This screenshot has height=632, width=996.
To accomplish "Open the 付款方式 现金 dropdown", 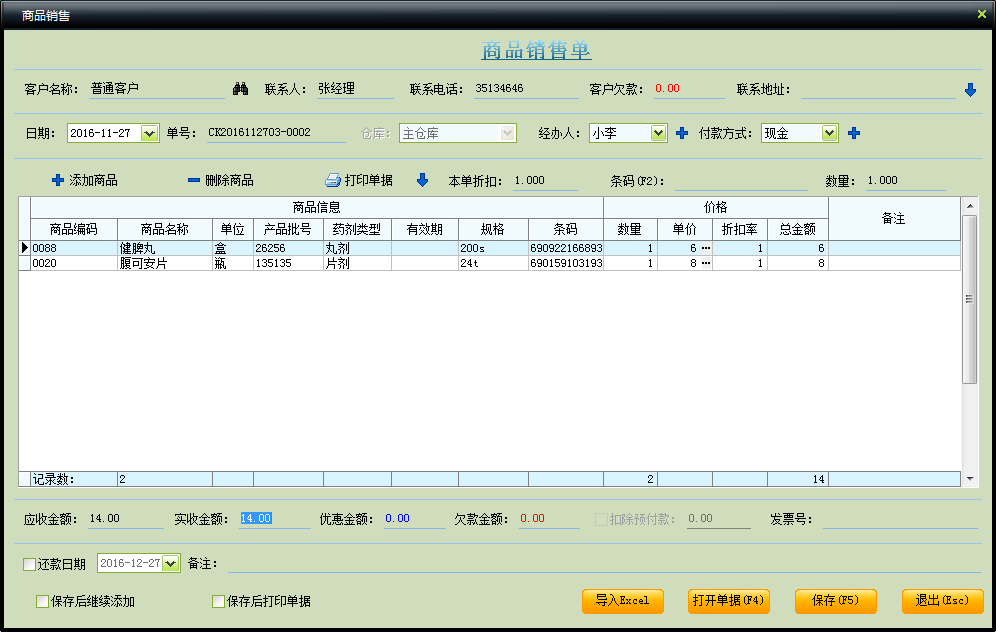I will [830, 133].
